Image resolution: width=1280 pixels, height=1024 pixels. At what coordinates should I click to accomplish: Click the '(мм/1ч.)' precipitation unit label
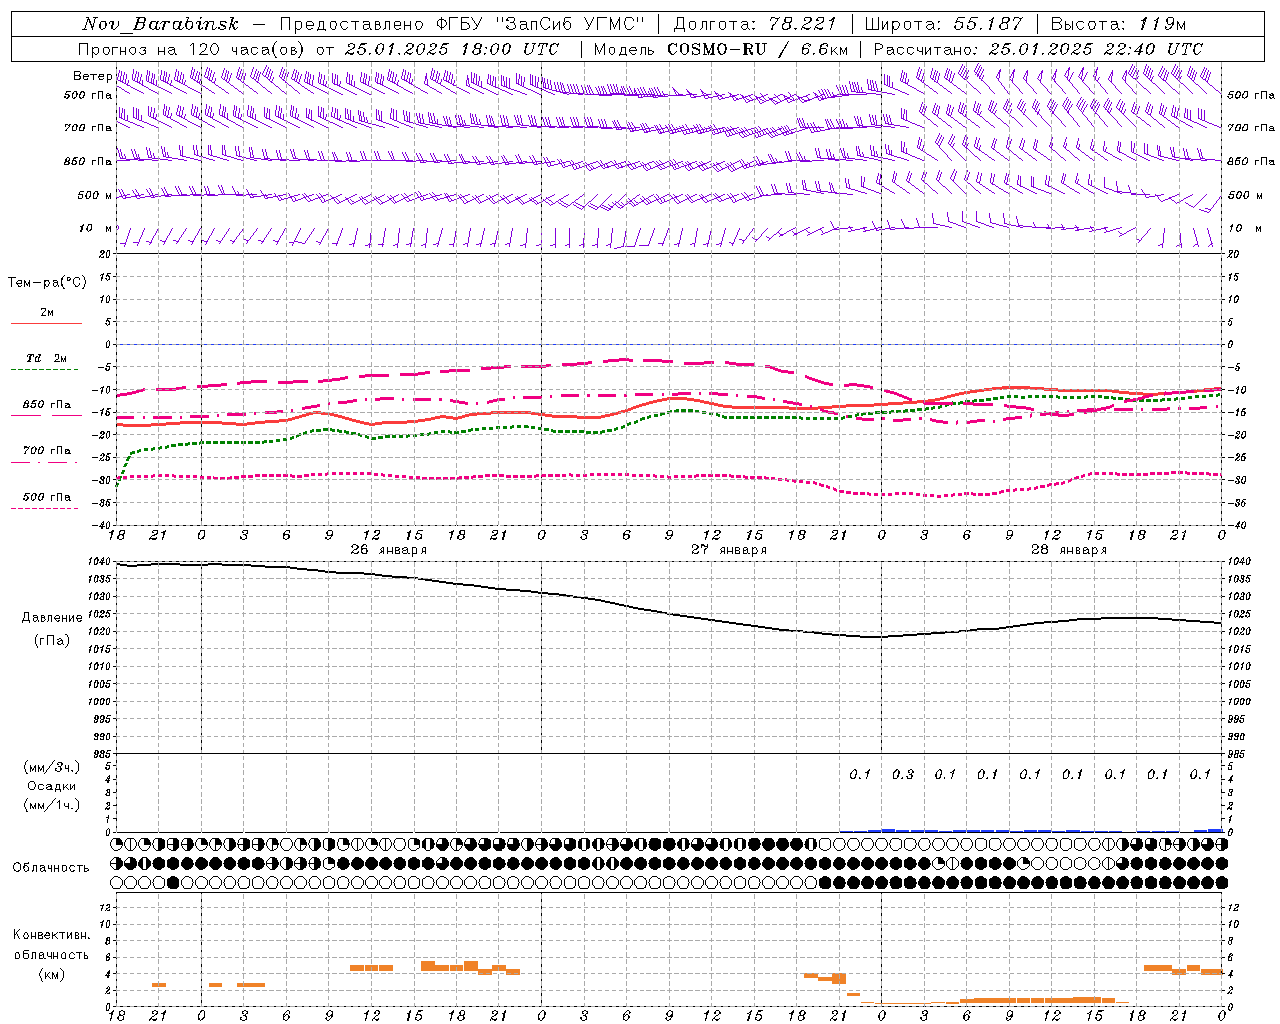[52, 805]
